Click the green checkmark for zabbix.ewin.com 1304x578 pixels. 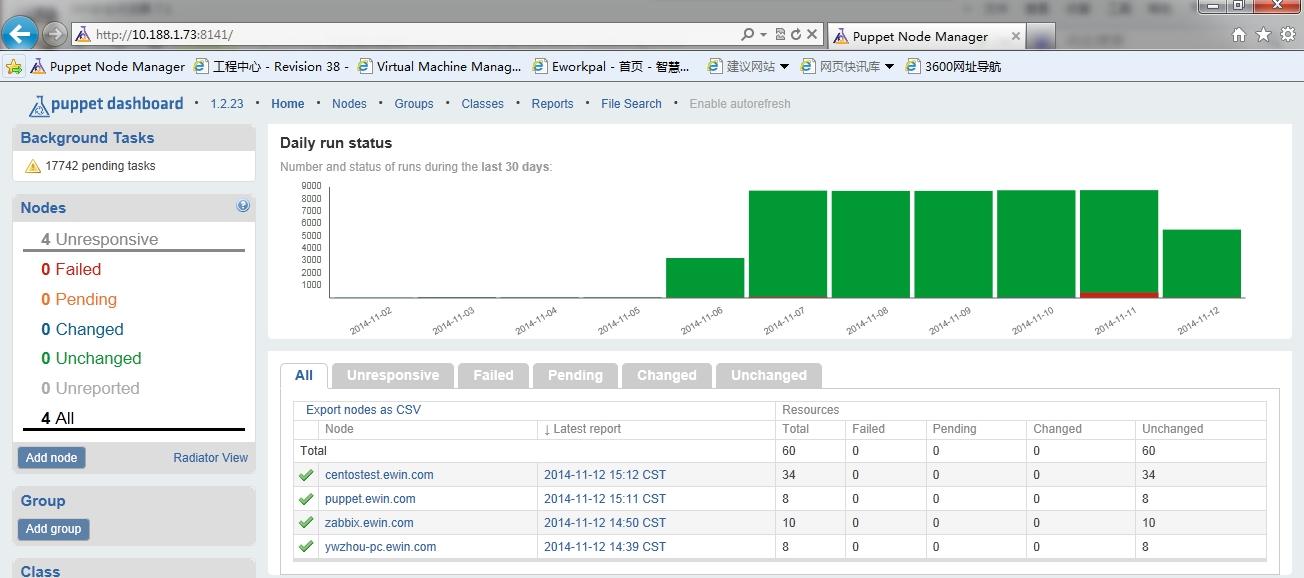[306, 523]
